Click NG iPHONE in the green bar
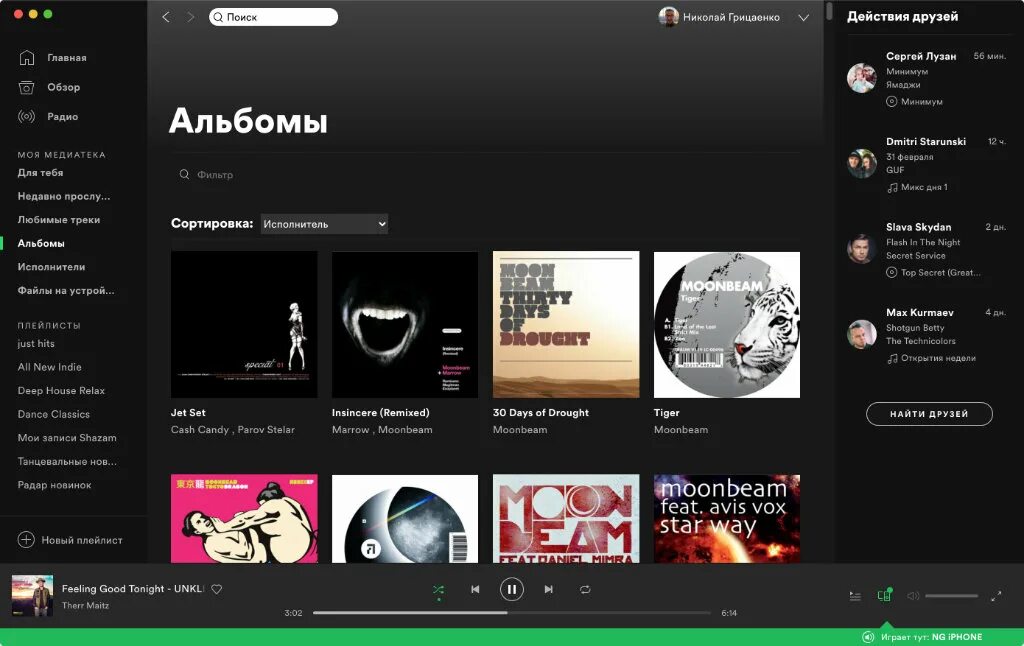This screenshot has height=646, width=1024. click(x=957, y=637)
